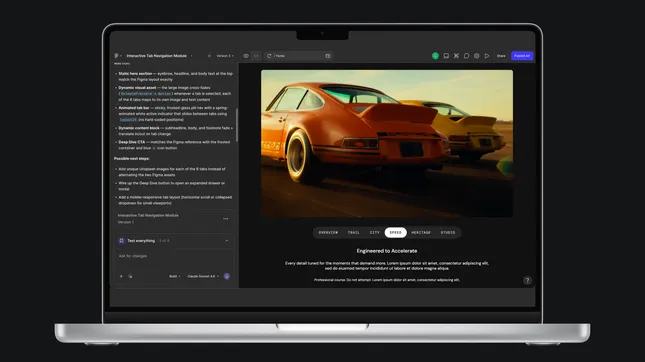This screenshot has width=645, height=362.
Task: Click the 'Engineered to Accelerate' heading
Action: pyautogui.click(x=387, y=251)
